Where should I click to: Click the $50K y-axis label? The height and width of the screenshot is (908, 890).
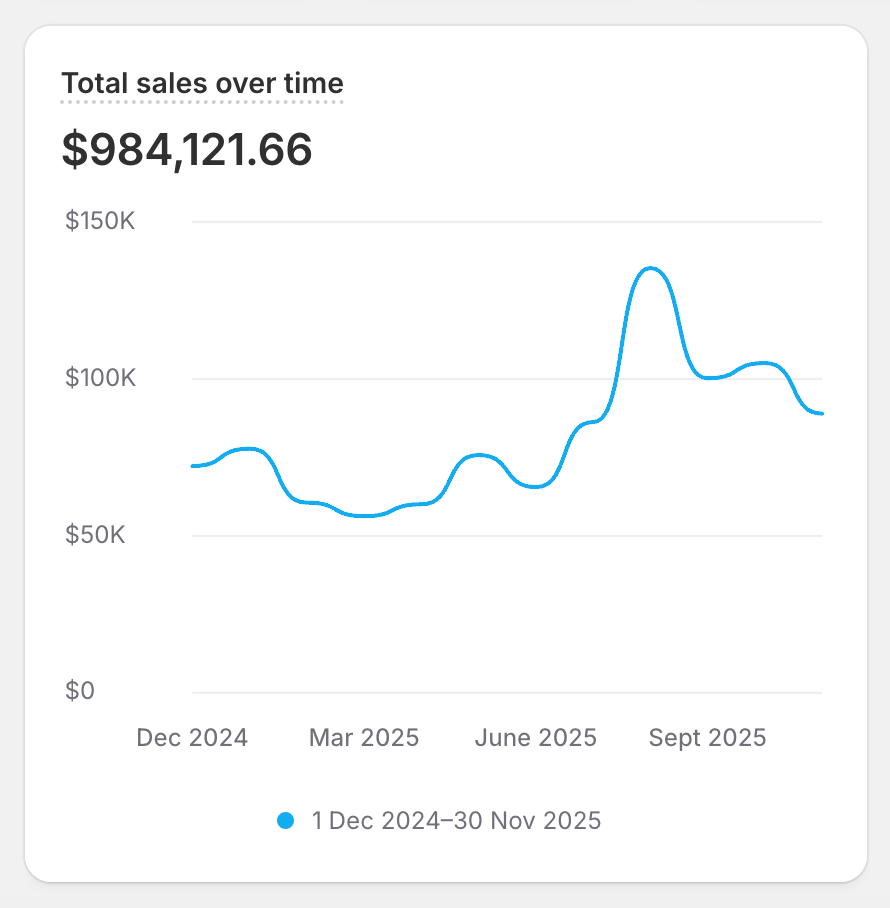coord(95,534)
